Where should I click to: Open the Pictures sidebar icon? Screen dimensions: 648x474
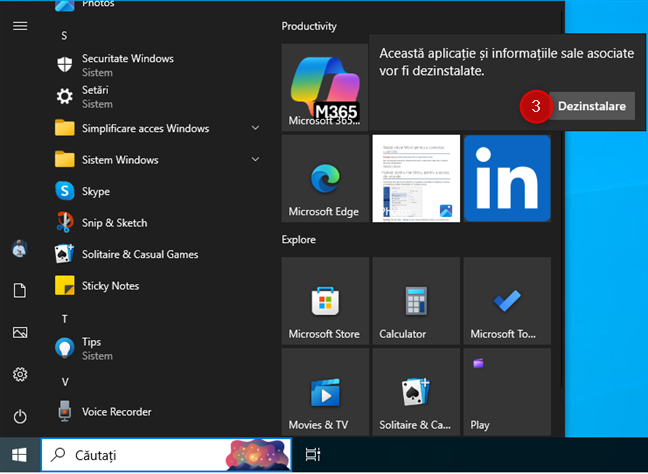point(20,332)
